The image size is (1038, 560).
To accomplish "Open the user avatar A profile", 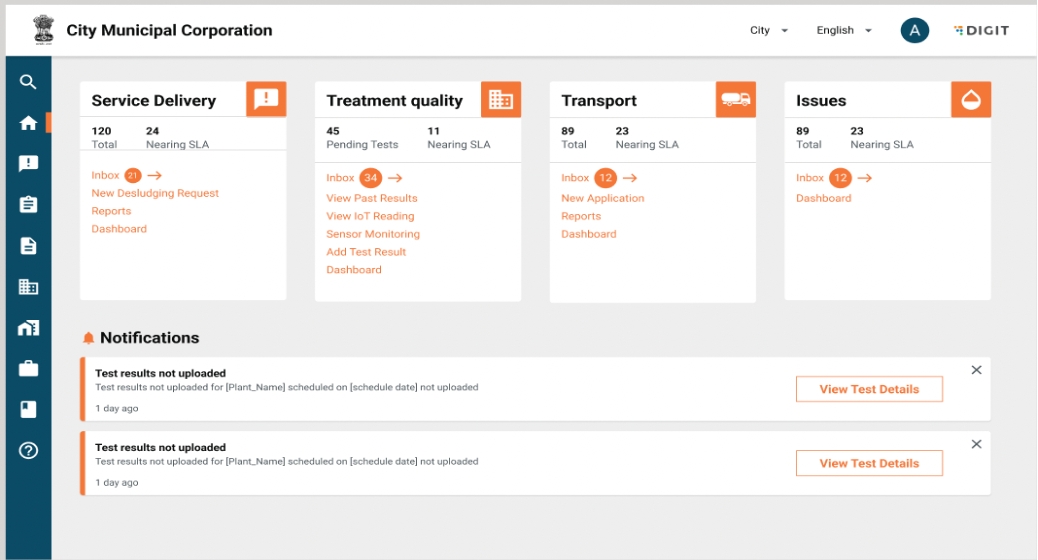I will 914,30.
